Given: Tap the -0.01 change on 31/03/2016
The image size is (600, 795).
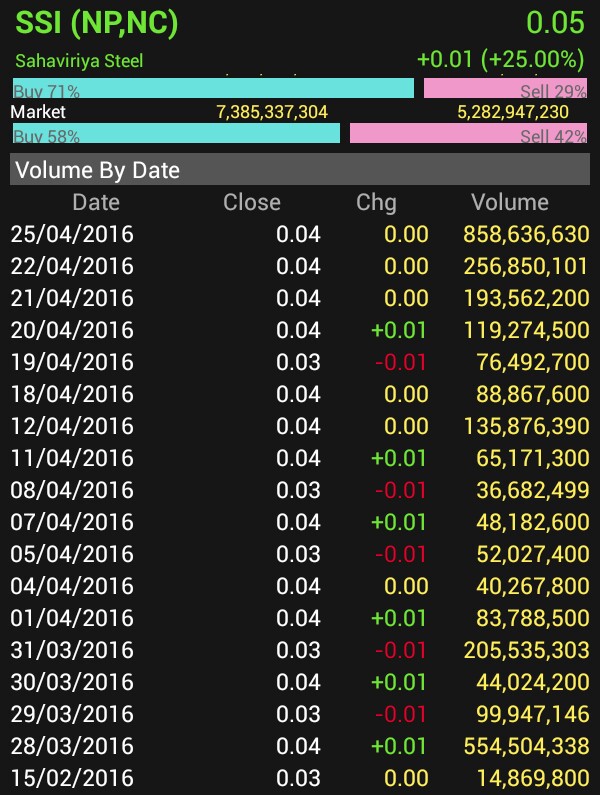Looking at the screenshot, I should pos(400,649).
